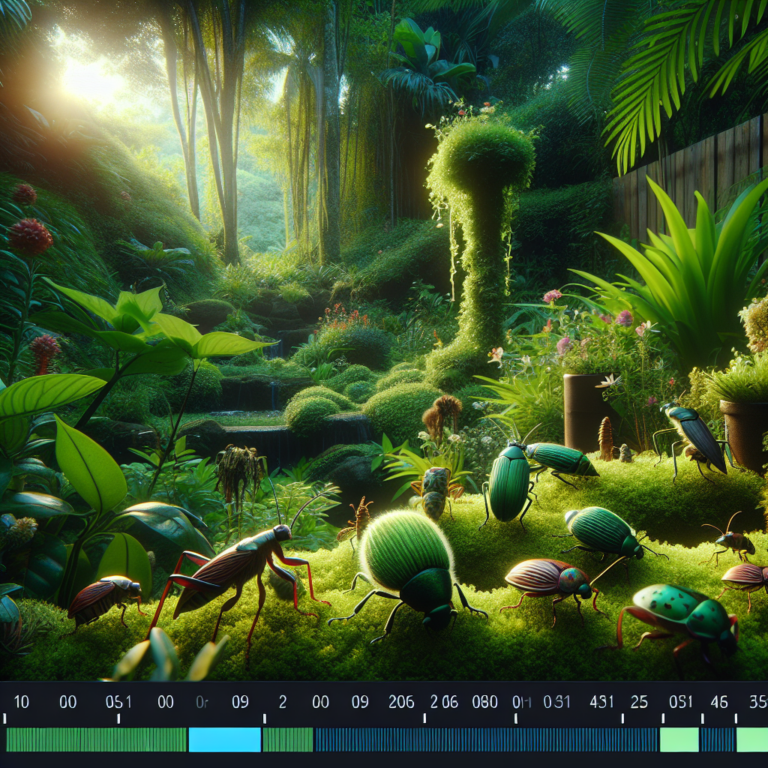Select the "2 06" timecode label
Screen dimensions: 768x768
[444, 702]
